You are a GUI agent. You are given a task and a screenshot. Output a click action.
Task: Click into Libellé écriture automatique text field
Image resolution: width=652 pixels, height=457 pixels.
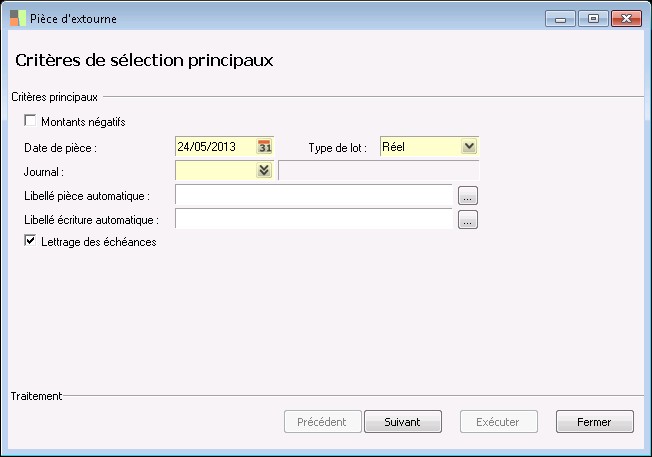pos(313,219)
